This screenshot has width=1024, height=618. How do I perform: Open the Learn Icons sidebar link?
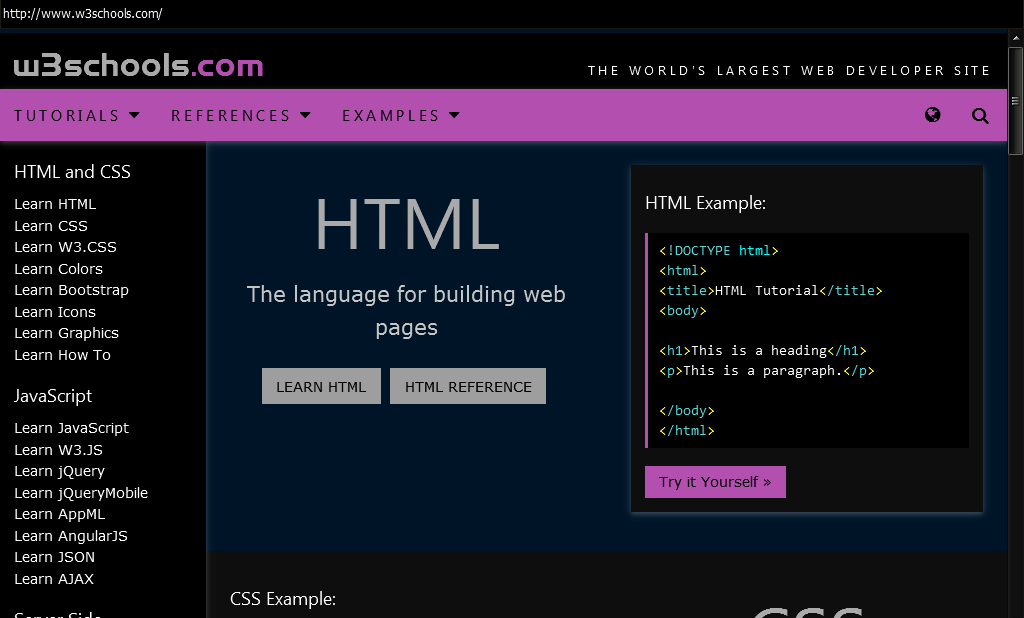[55, 312]
